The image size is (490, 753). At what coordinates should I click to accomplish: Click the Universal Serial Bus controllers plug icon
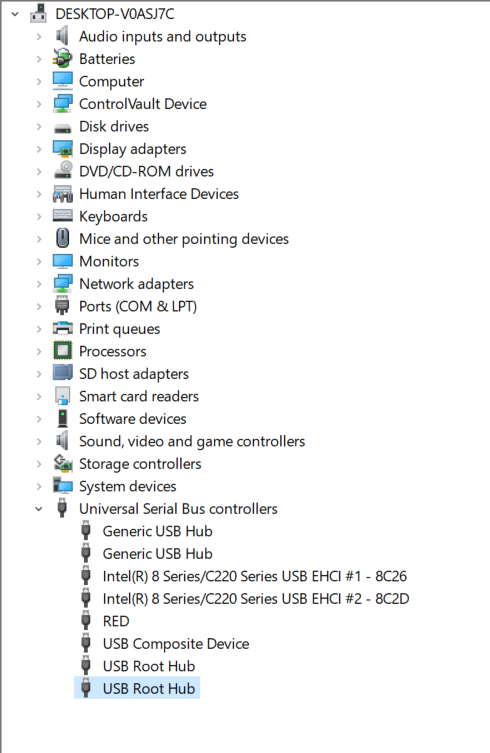point(62,508)
